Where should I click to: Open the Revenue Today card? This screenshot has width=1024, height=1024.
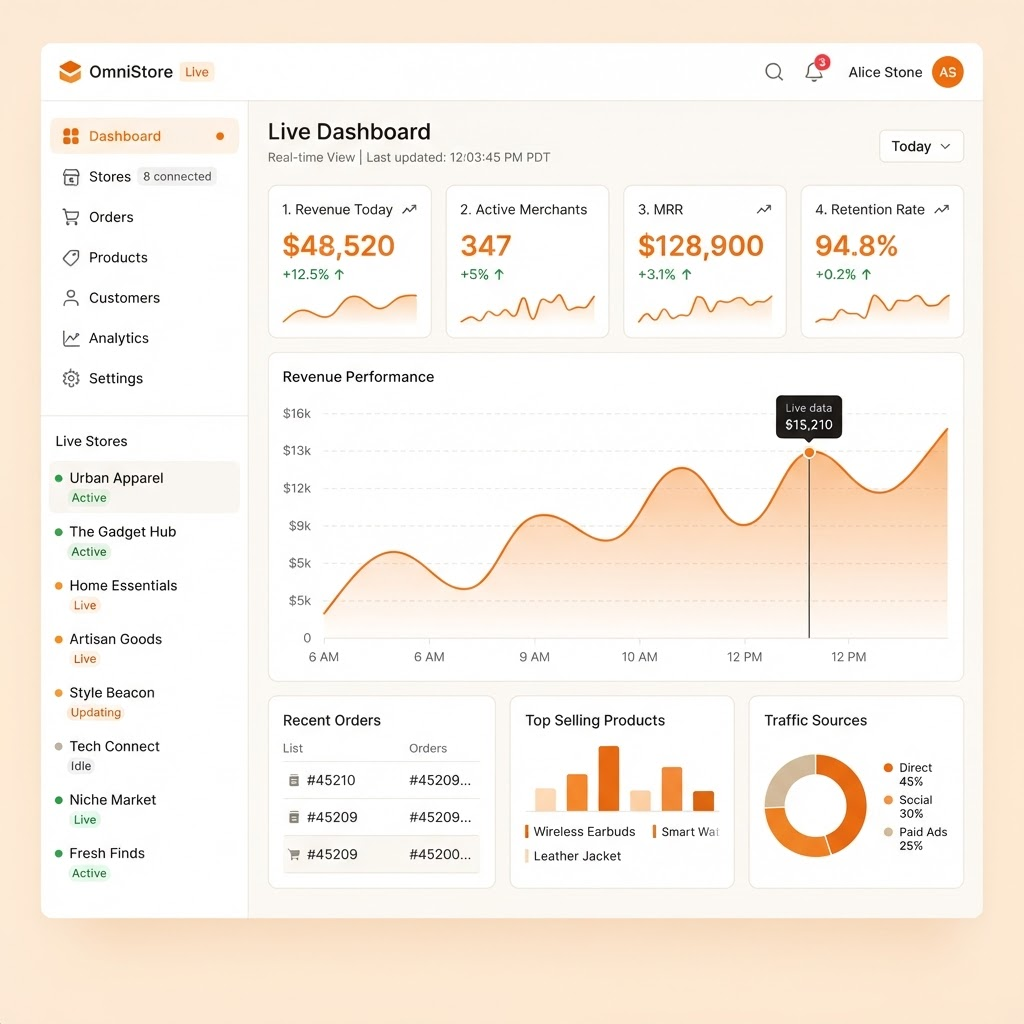[x=349, y=261]
